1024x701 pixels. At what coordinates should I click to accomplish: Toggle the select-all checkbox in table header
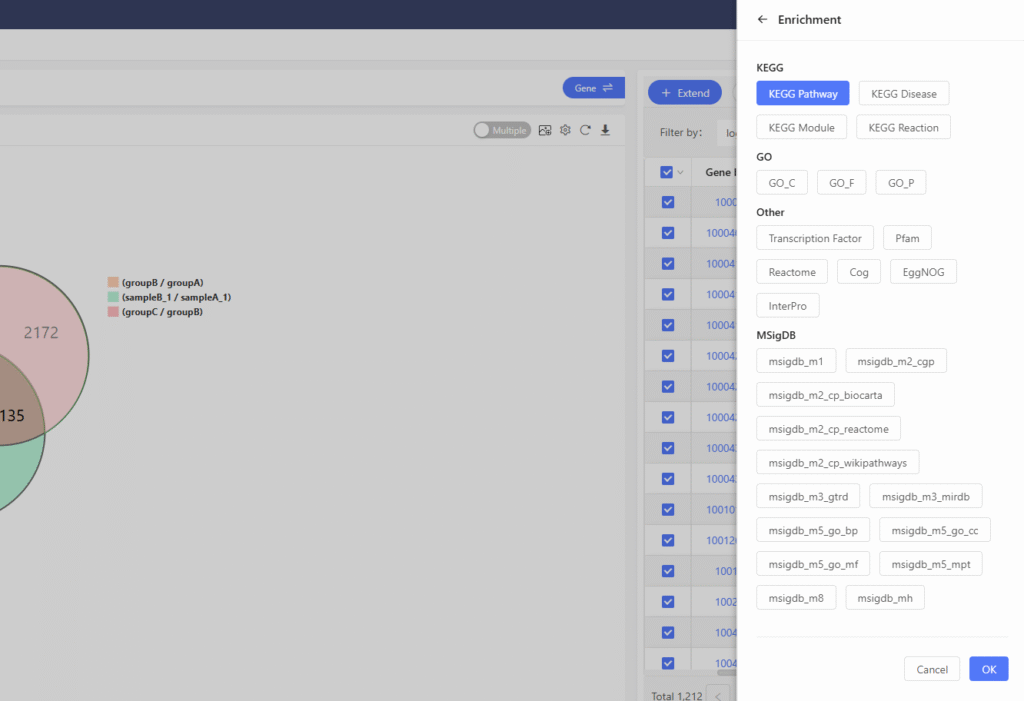pyautogui.click(x=667, y=172)
